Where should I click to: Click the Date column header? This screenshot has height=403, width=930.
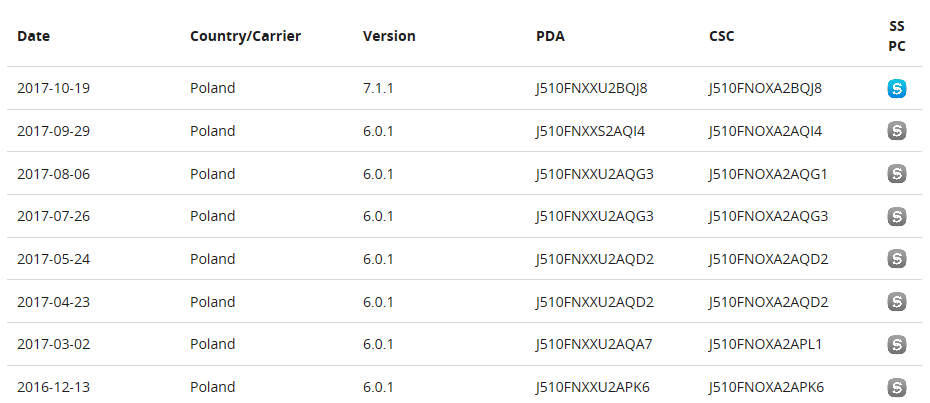click(33, 36)
